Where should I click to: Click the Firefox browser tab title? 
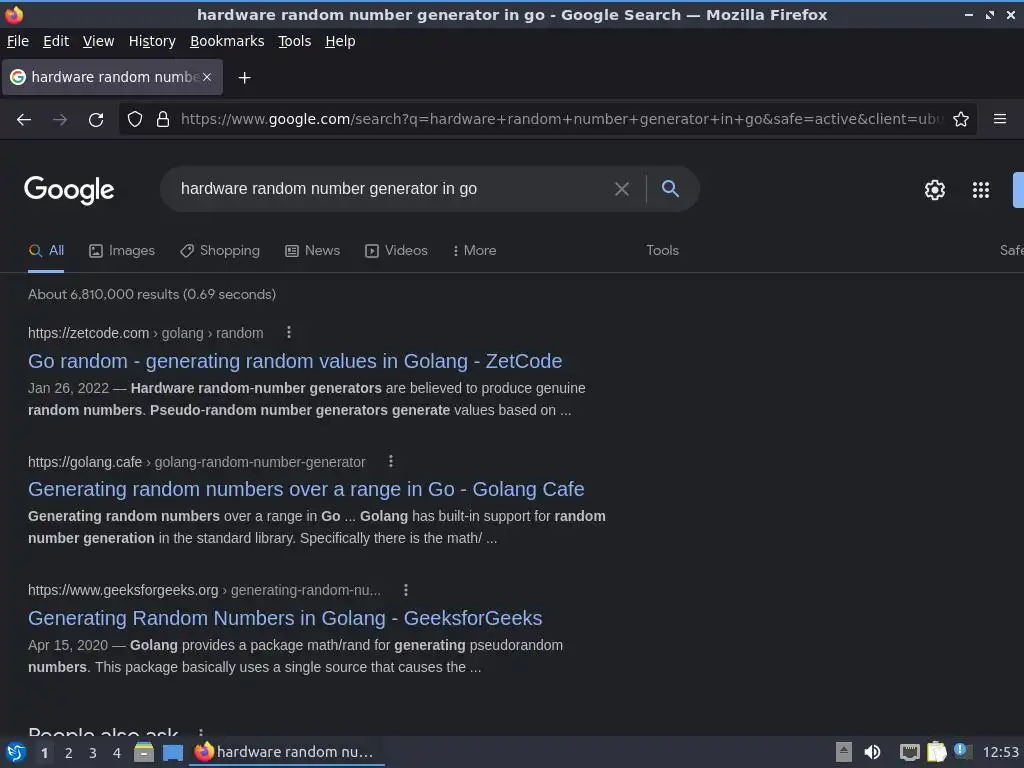click(114, 77)
